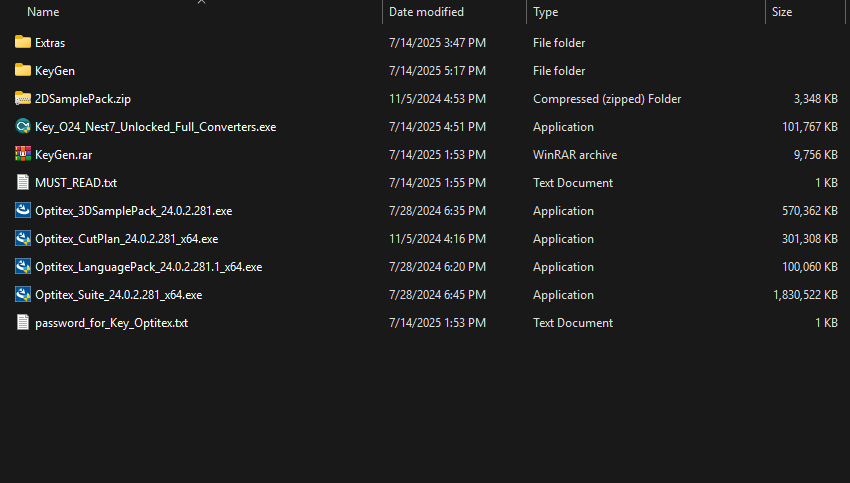Click the KeyGen folder icon
The image size is (850, 483).
tap(23, 71)
